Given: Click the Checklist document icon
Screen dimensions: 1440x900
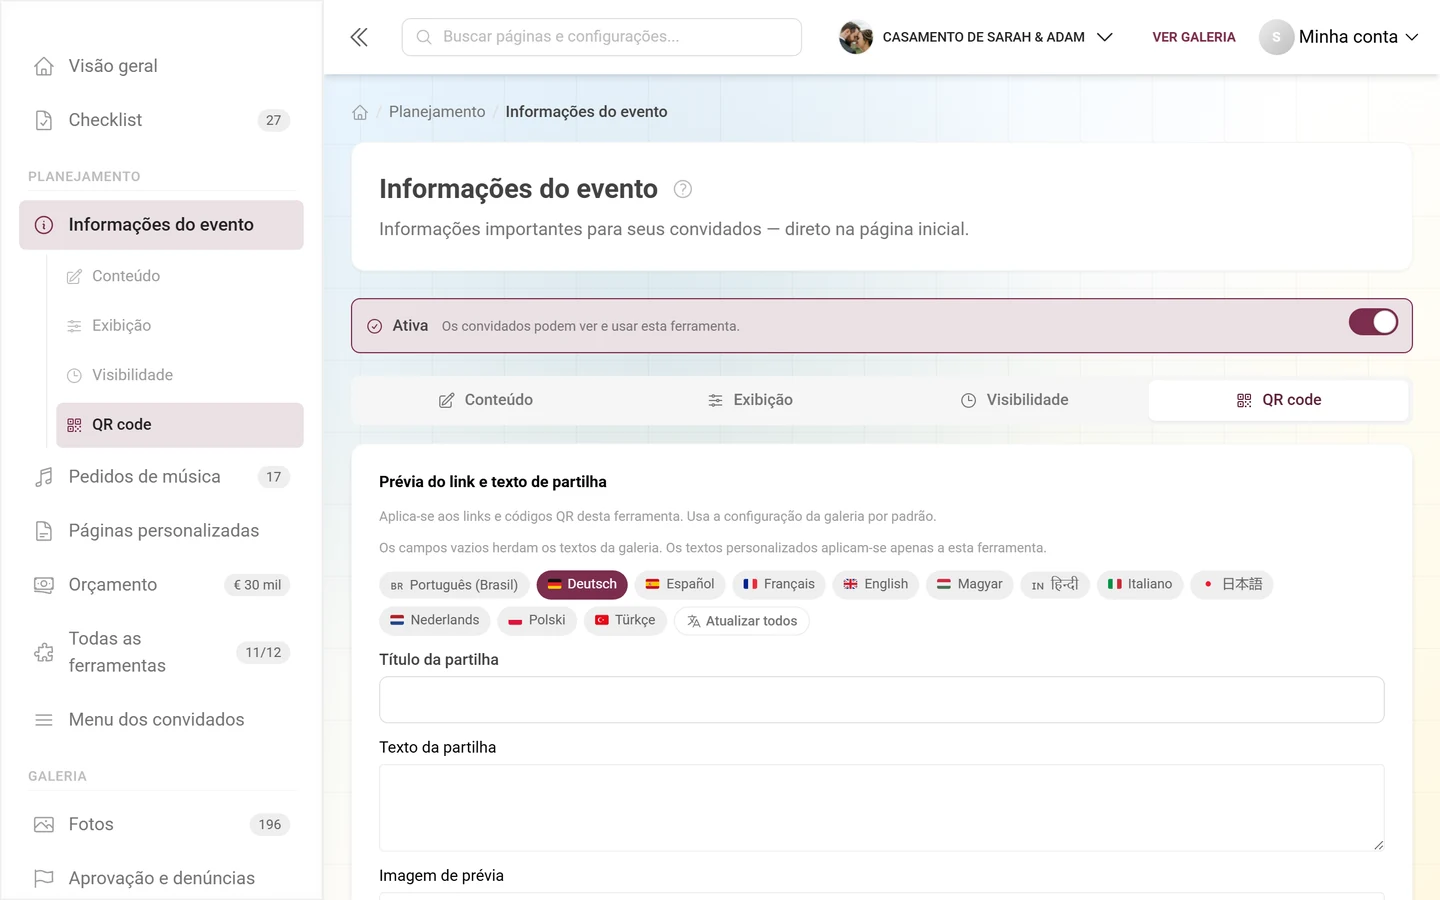Looking at the screenshot, I should pyautogui.click(x=44, y=120).
